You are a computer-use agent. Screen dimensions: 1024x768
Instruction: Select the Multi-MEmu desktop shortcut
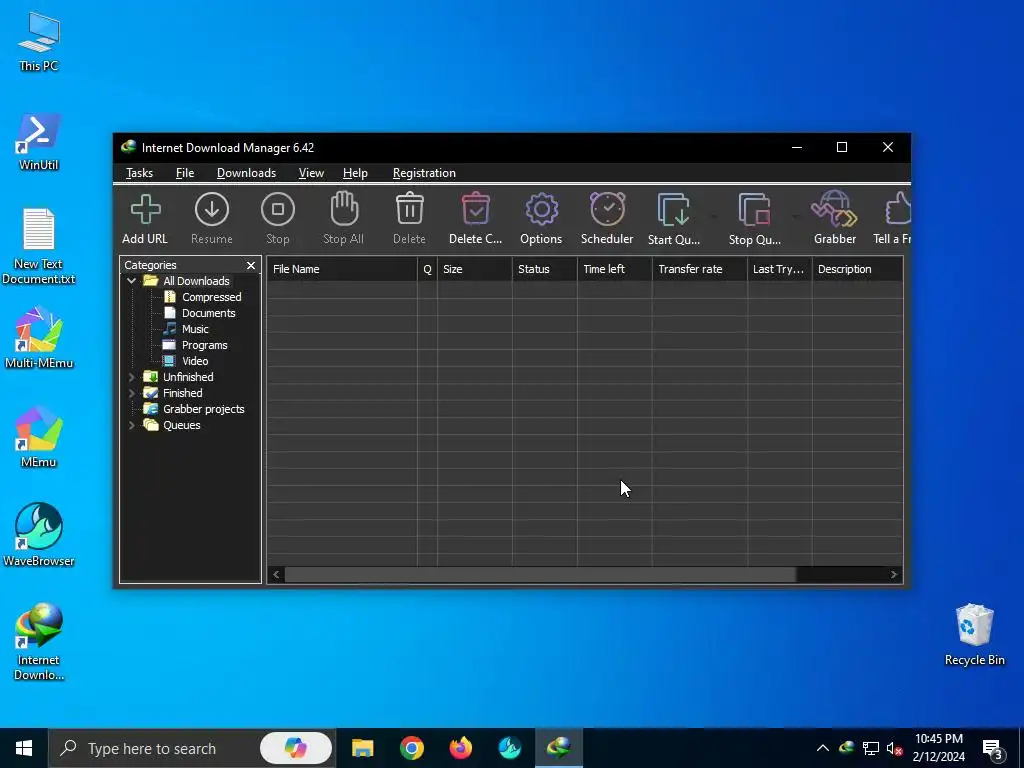coord(39,338)
